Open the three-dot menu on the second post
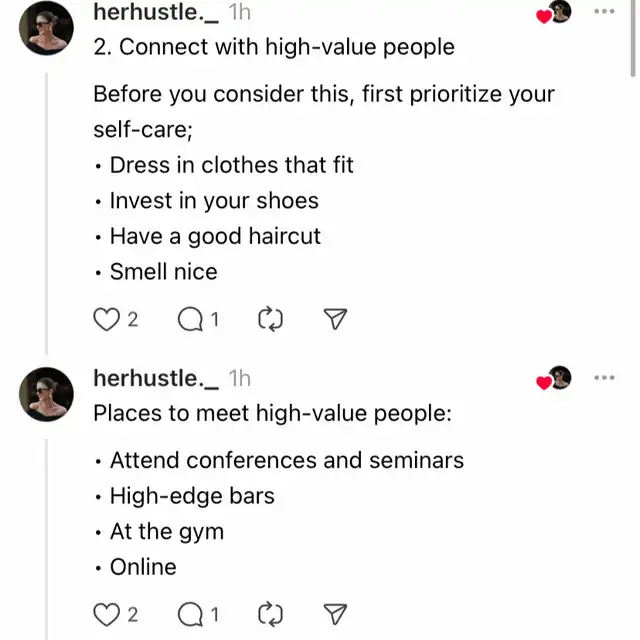The height and width of the screenshot is (640, 640). [604, 378]
